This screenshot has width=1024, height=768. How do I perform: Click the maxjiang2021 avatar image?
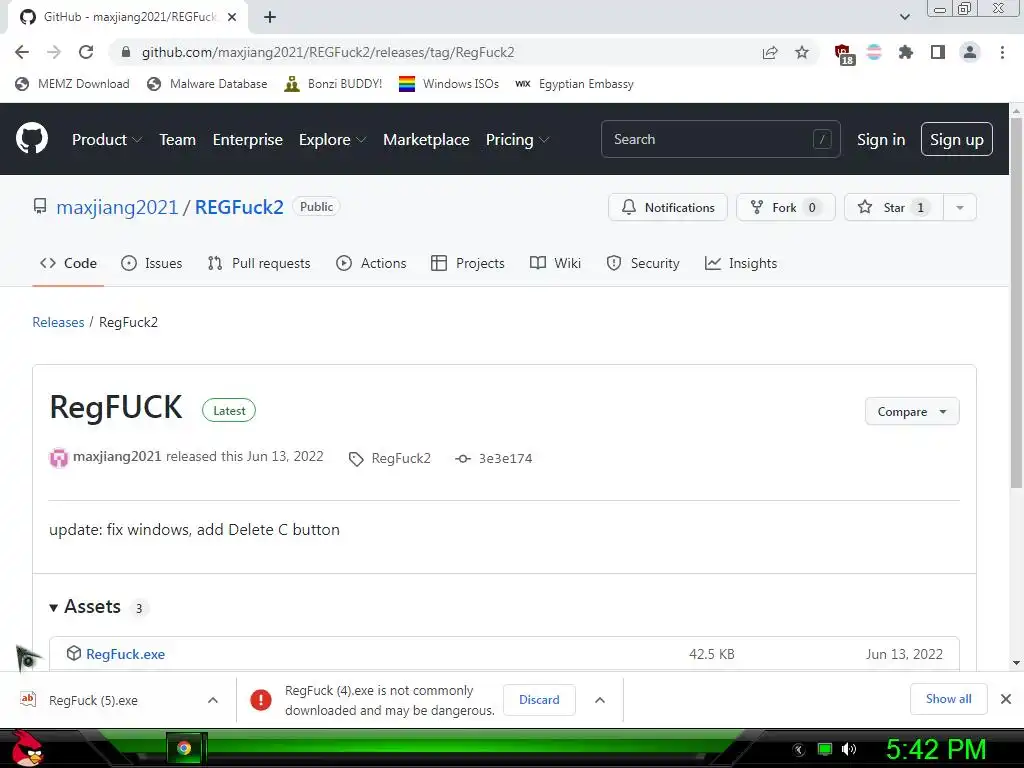click(59, 458)
